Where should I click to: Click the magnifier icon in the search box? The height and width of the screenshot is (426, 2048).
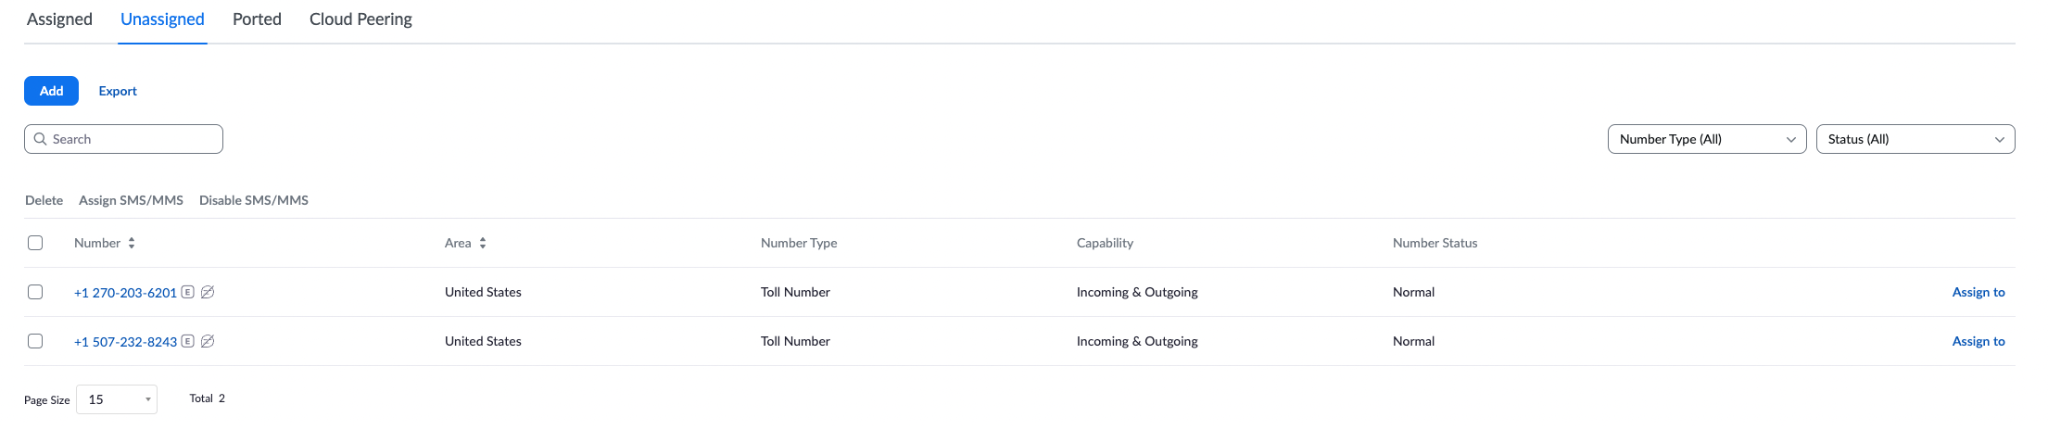pos(41,139)
